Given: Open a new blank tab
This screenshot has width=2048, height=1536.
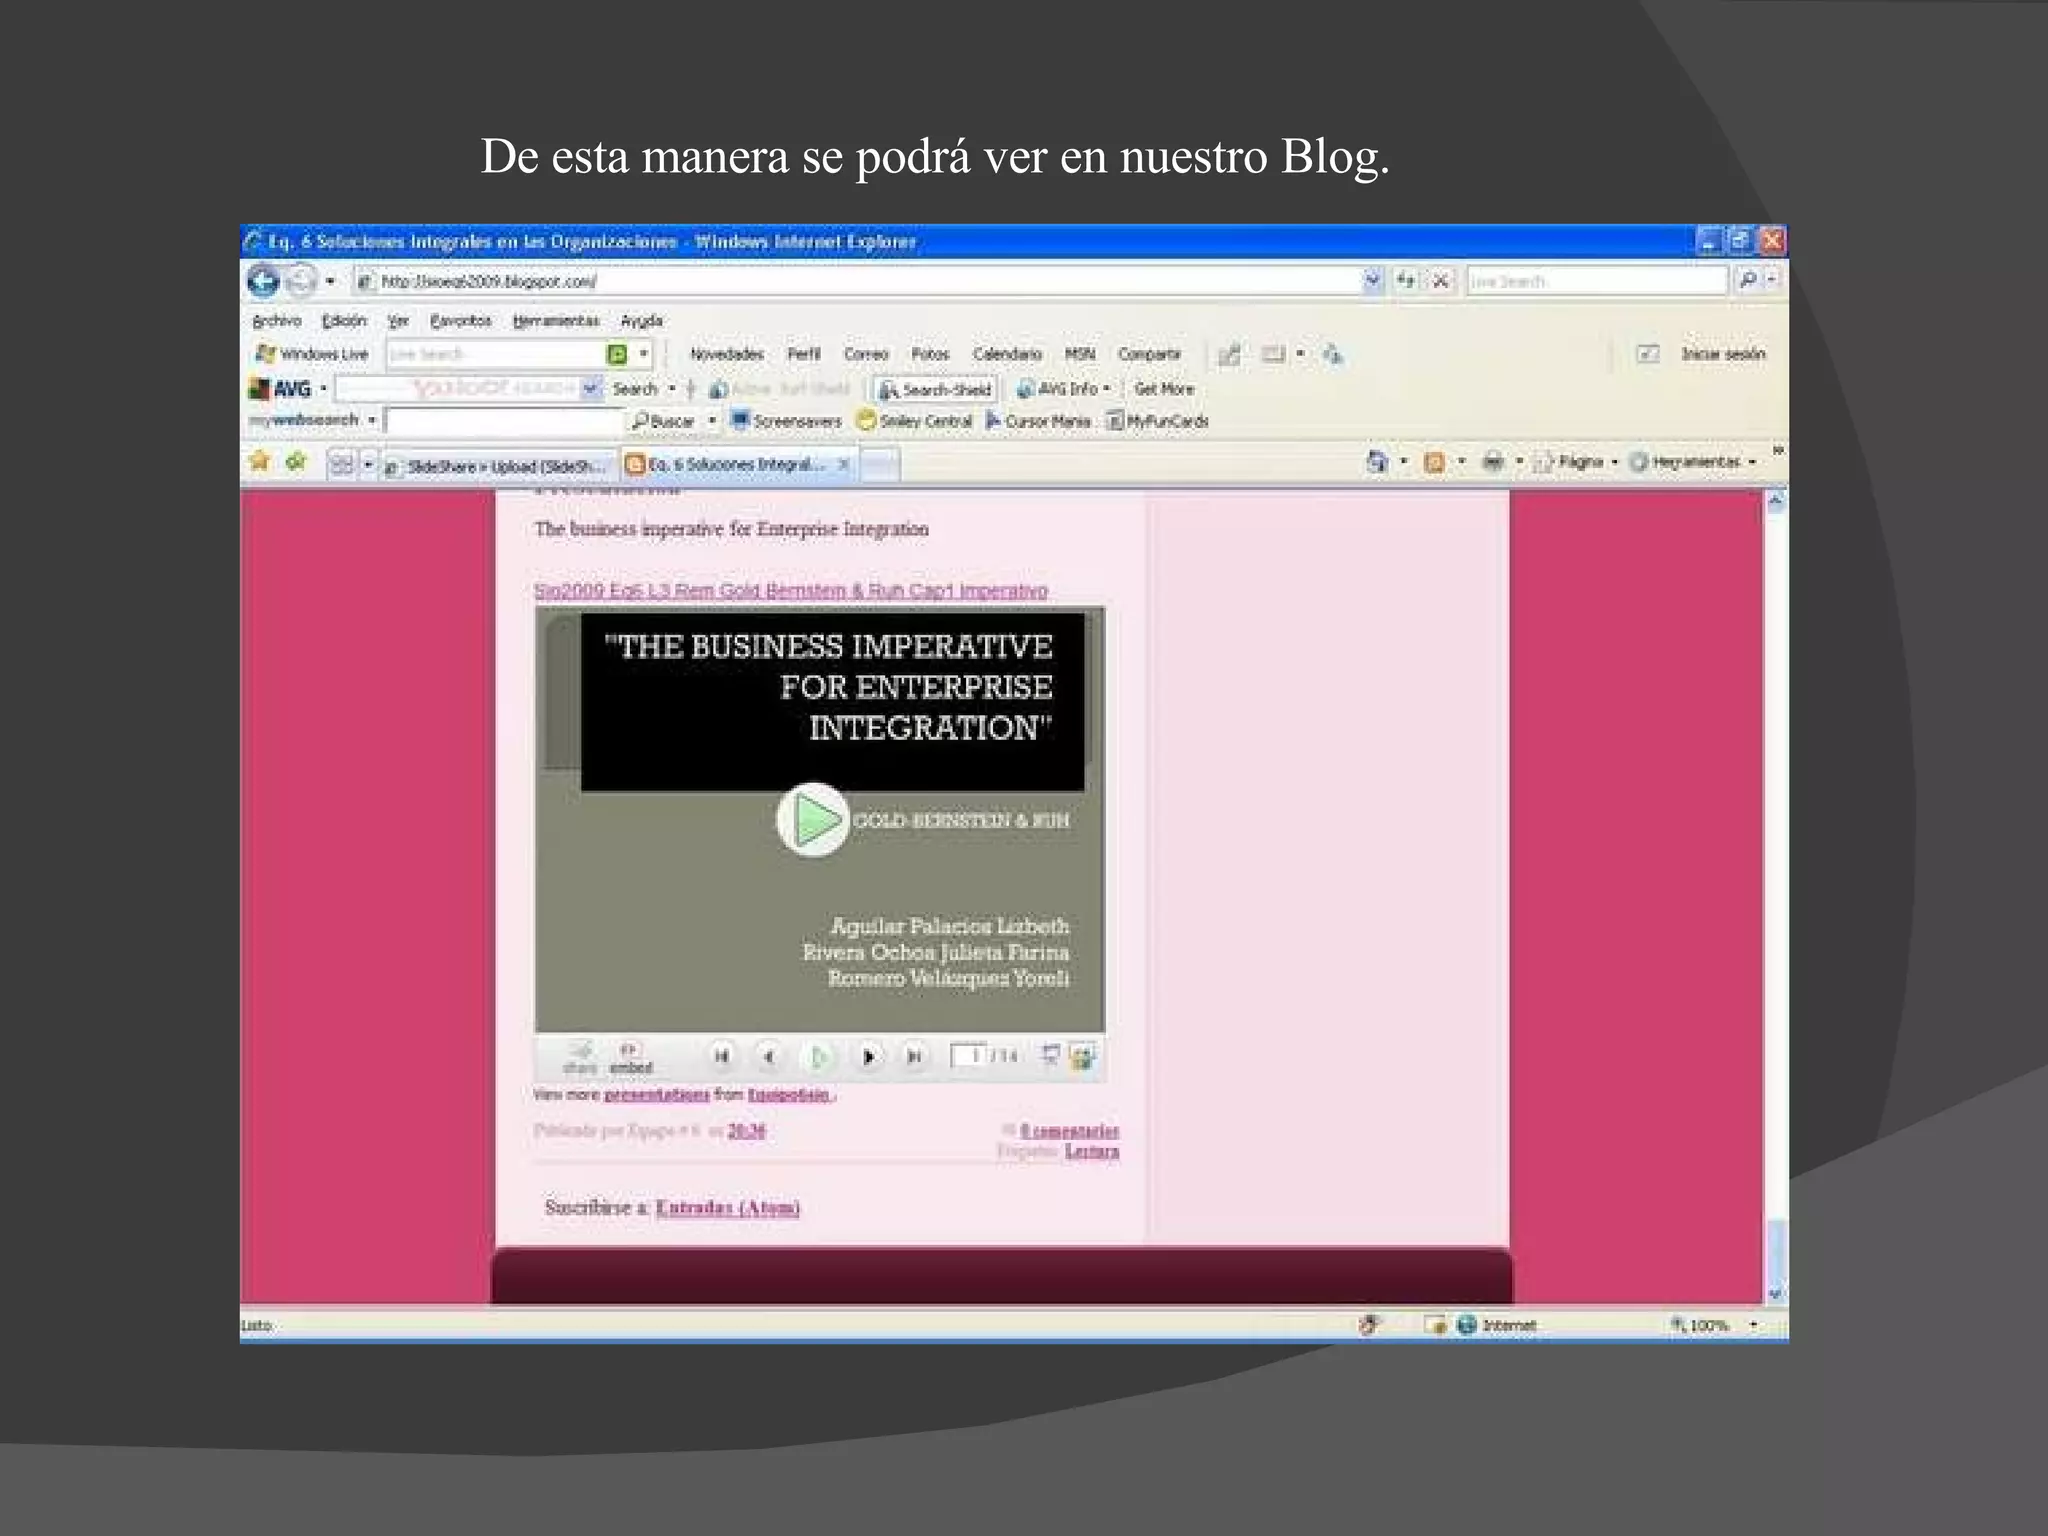Looking at the screenshot, I should coord(879,465).
